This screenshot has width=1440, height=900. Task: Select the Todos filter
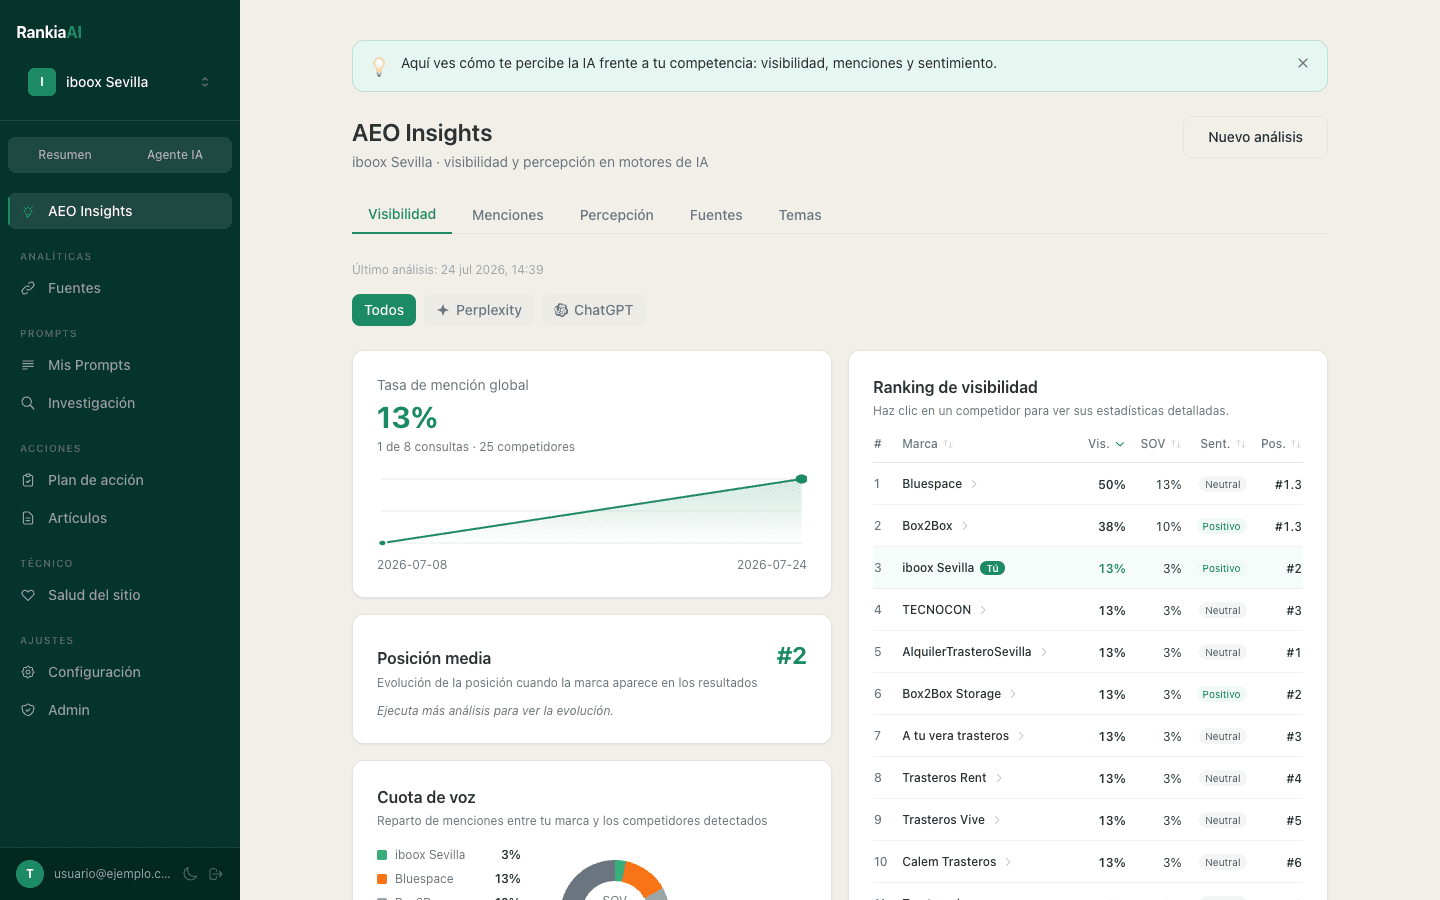(384, 310)
